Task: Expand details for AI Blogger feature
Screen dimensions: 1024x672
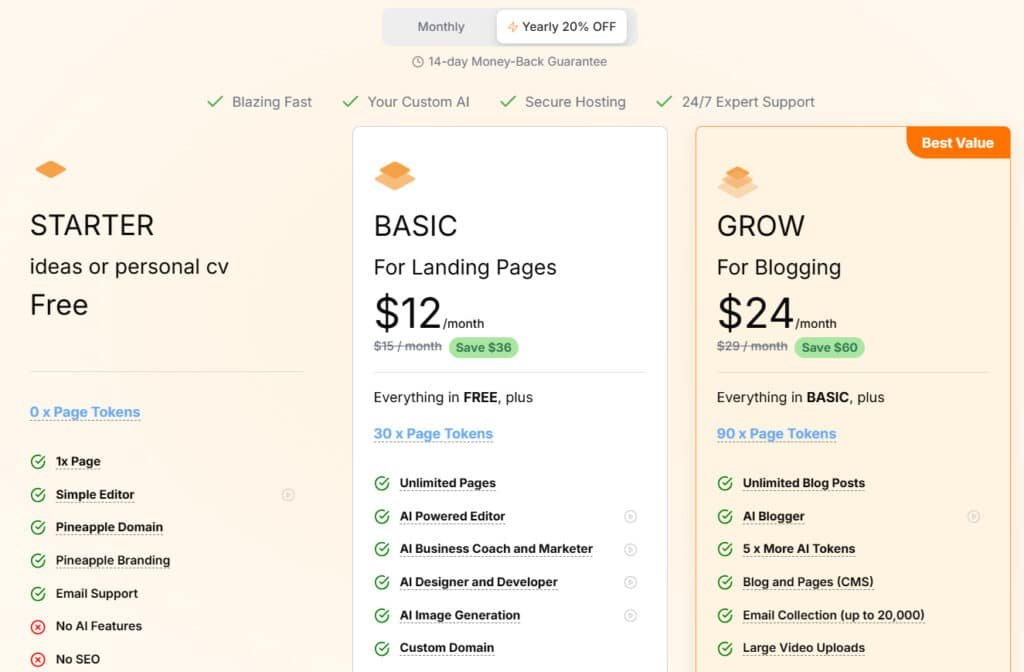Action: 973,517
